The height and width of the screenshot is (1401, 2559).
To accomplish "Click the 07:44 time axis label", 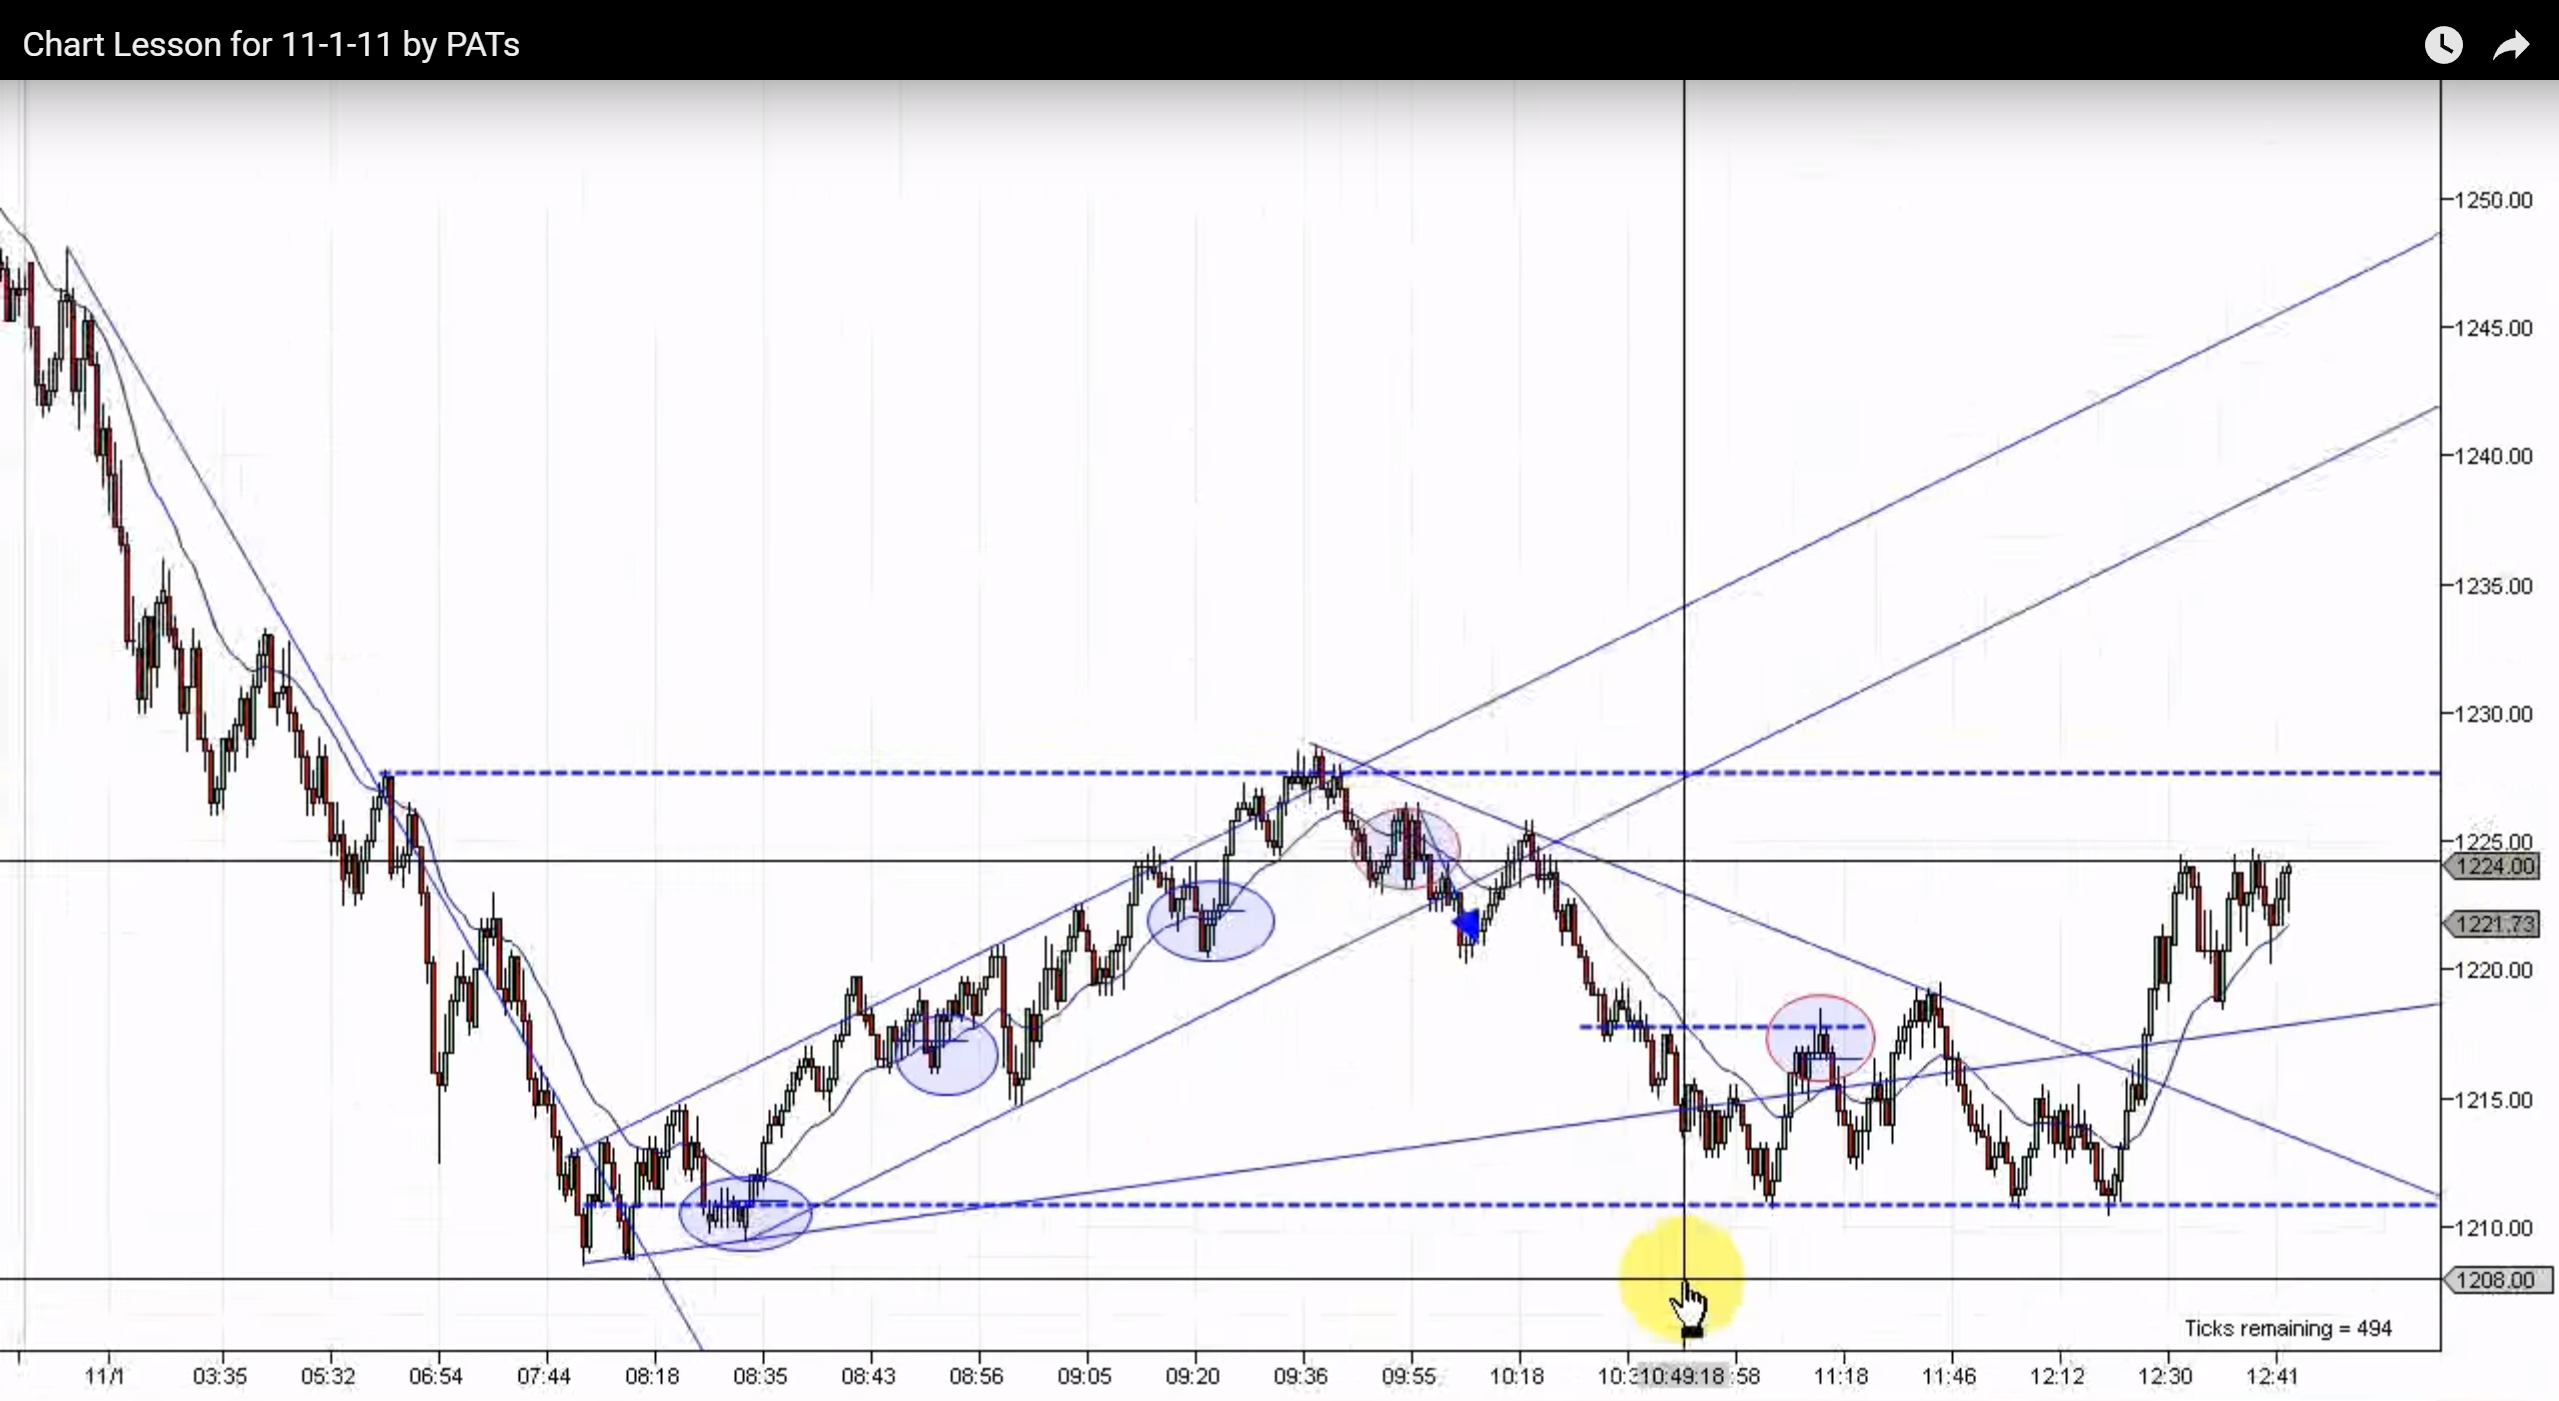I will tap(544, 1376).
